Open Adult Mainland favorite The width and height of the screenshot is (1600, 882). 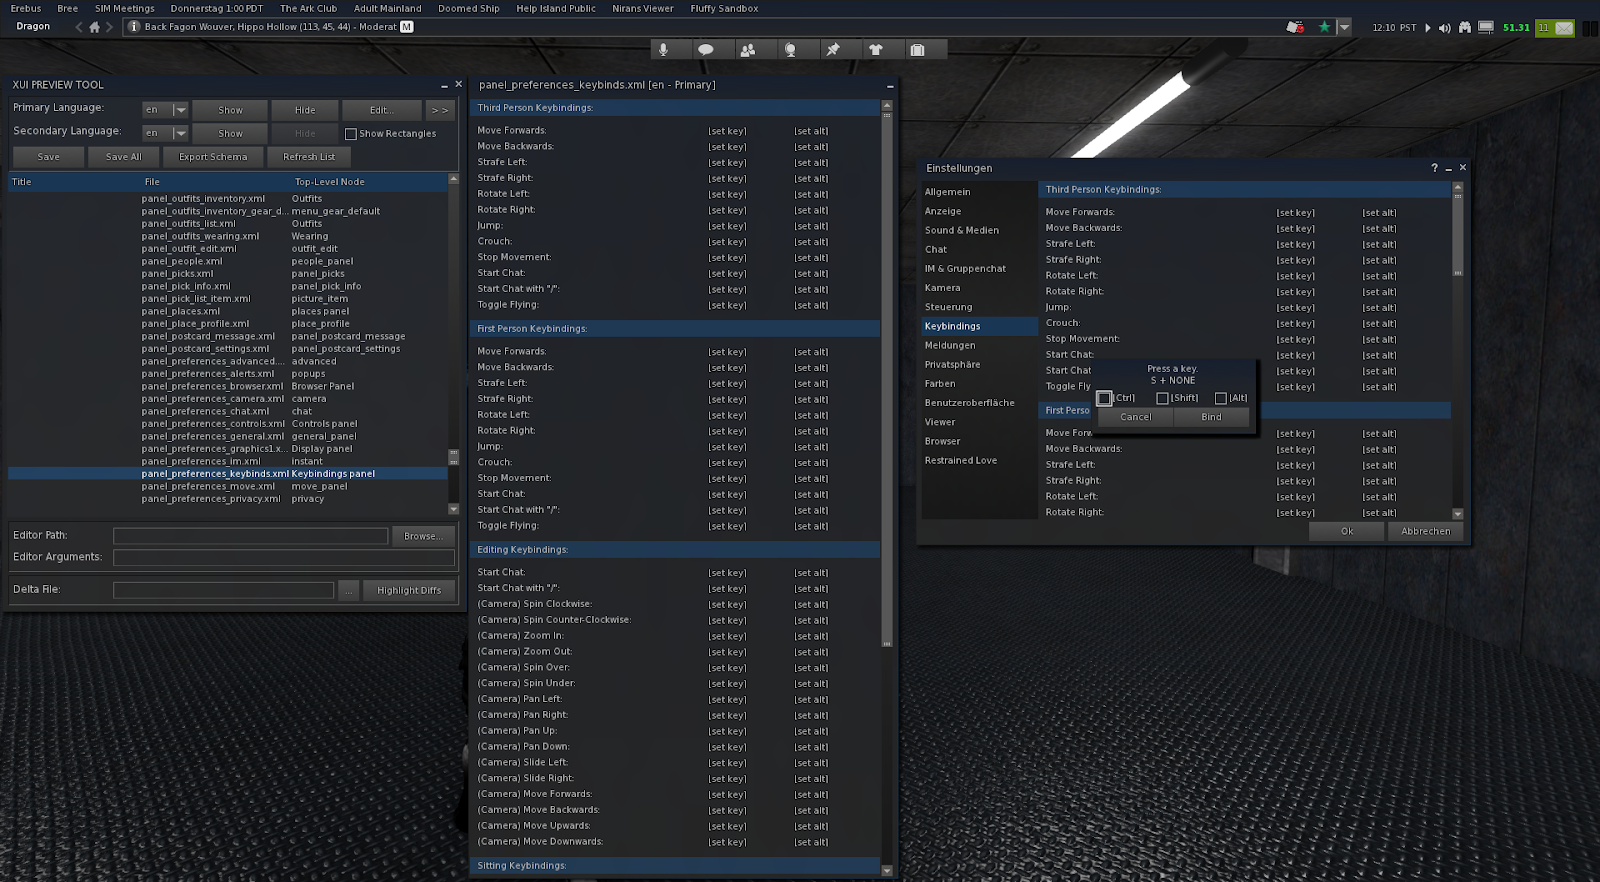coord(388,8)
